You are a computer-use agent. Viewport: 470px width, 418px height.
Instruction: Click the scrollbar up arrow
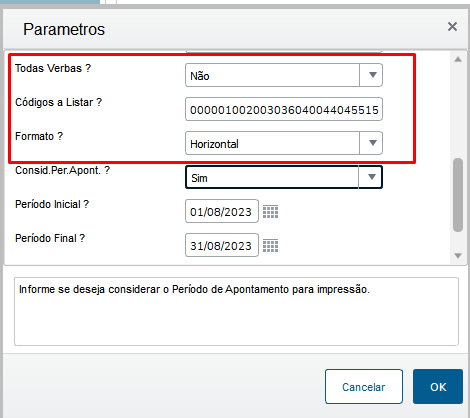click(458, 59)
